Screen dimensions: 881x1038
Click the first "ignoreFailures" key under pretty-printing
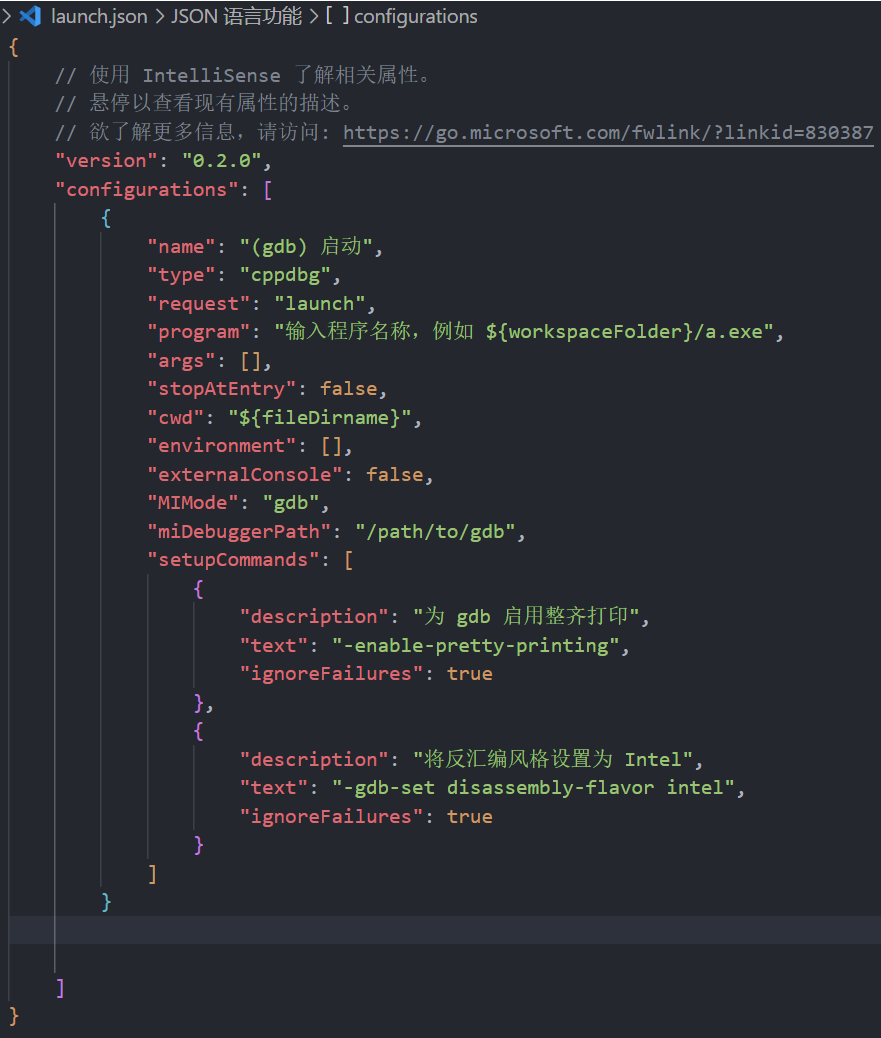[x=331, y=674]
